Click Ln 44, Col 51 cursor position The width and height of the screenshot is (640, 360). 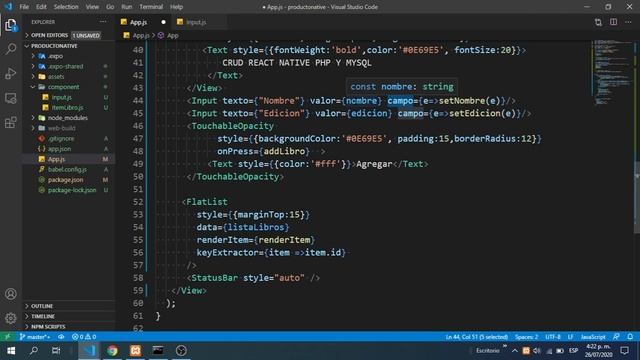(476, 337)
